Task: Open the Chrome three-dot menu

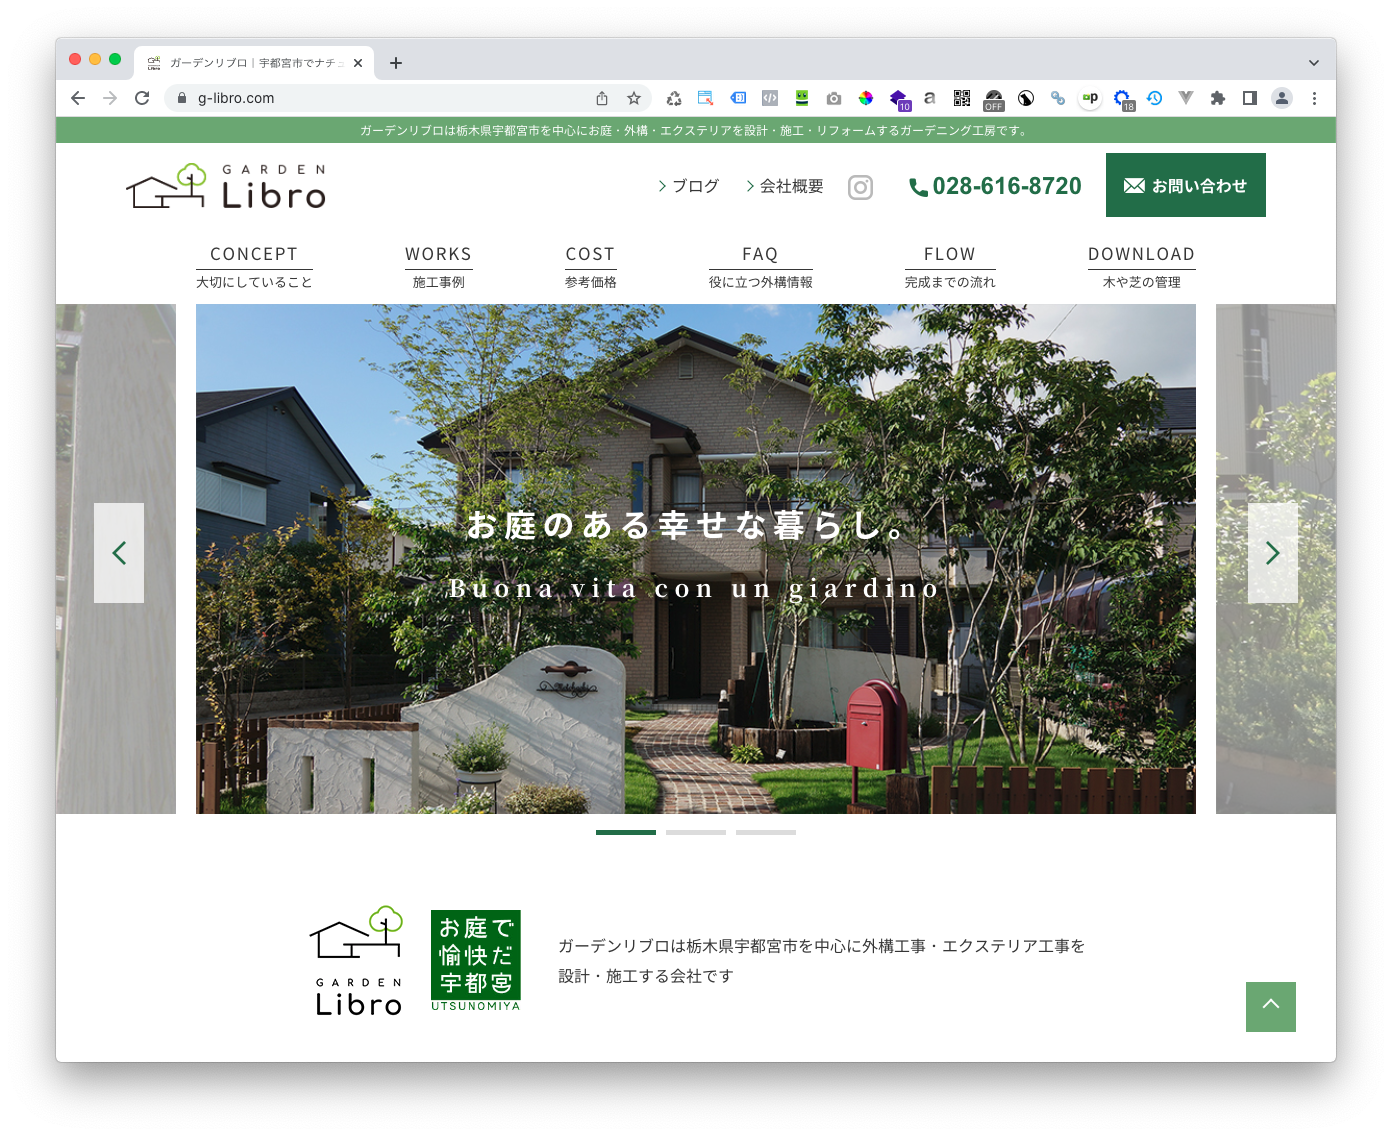Action: click(x=1314, y=98)
